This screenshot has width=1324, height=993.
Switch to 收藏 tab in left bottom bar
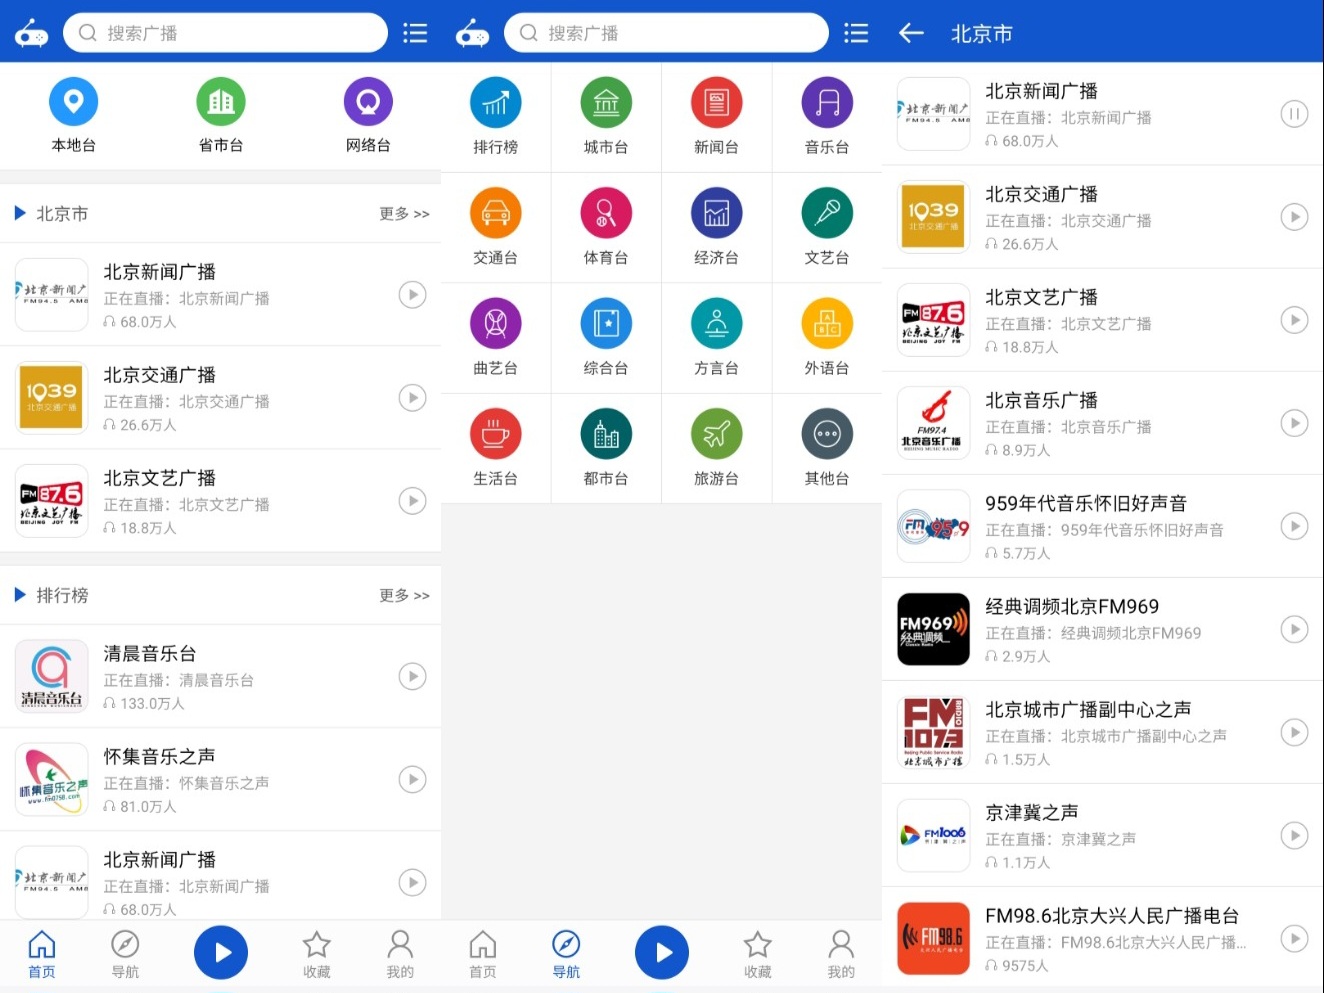click(317, 954)
